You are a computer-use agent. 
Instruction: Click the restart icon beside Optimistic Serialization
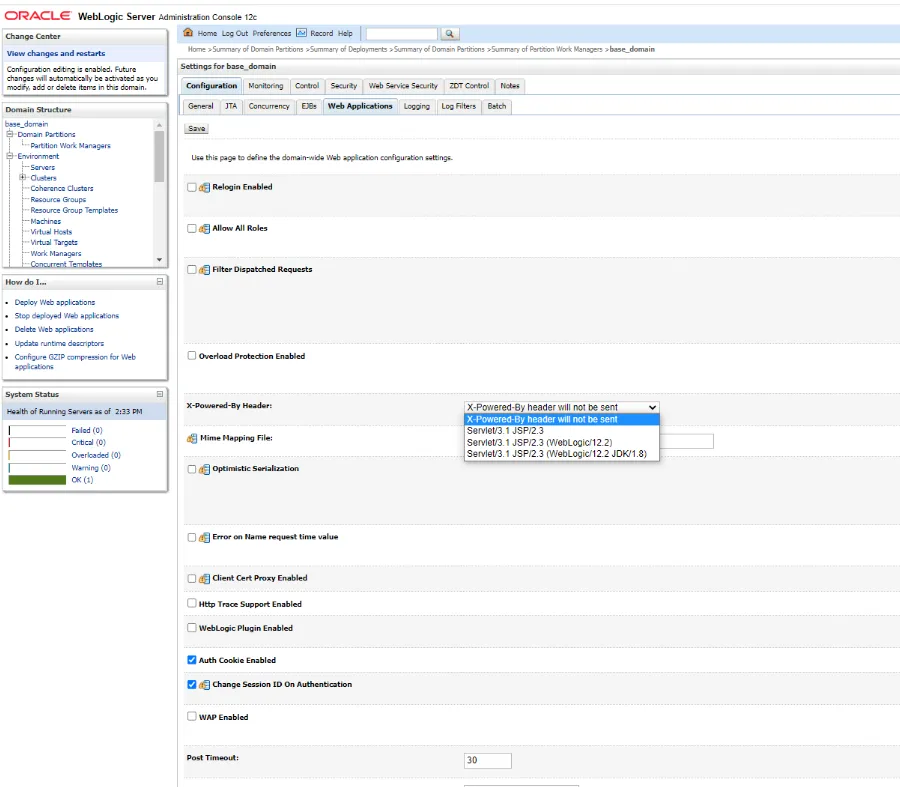204,469
